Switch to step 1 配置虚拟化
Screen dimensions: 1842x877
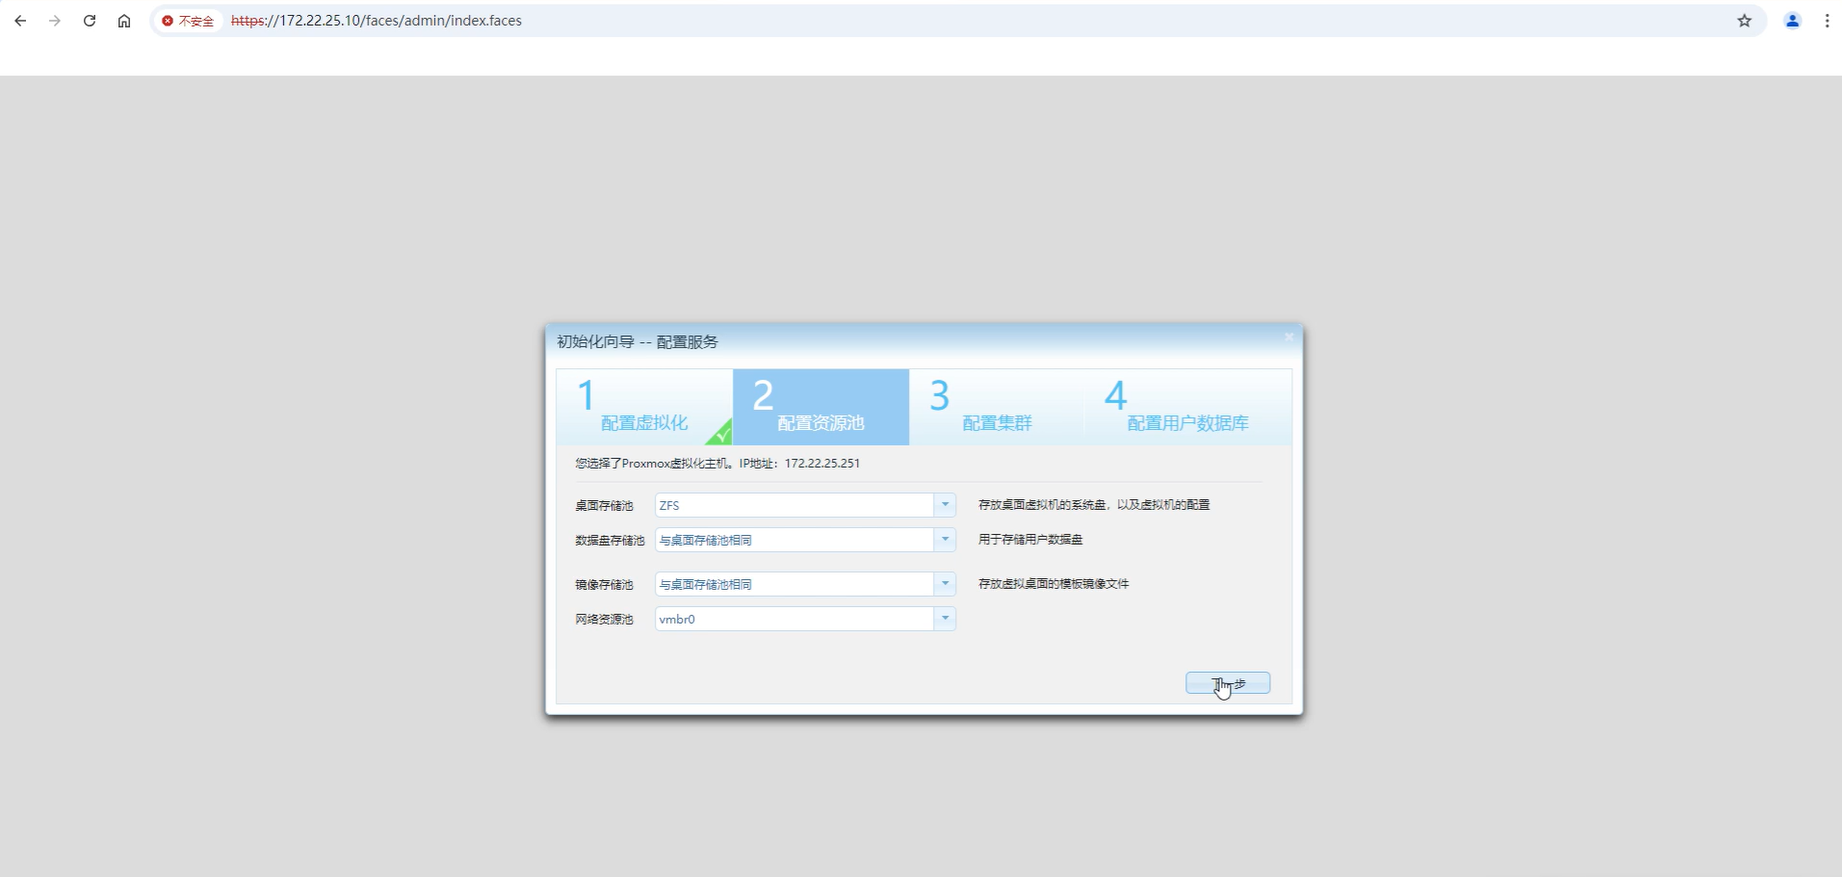(644, 407)
